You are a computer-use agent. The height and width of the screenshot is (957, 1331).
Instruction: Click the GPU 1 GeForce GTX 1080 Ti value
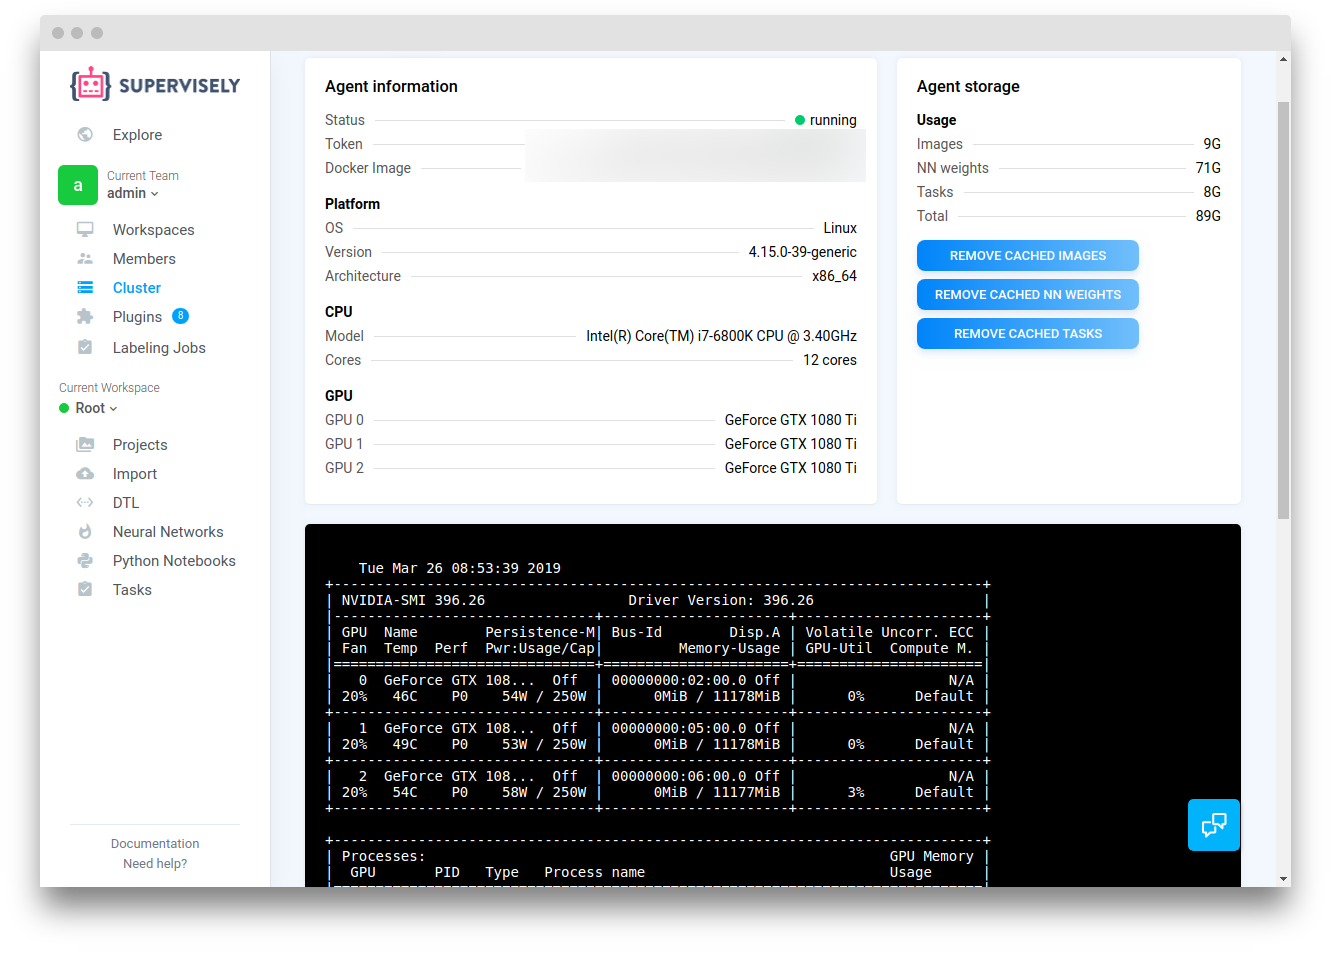pos(790,444)
